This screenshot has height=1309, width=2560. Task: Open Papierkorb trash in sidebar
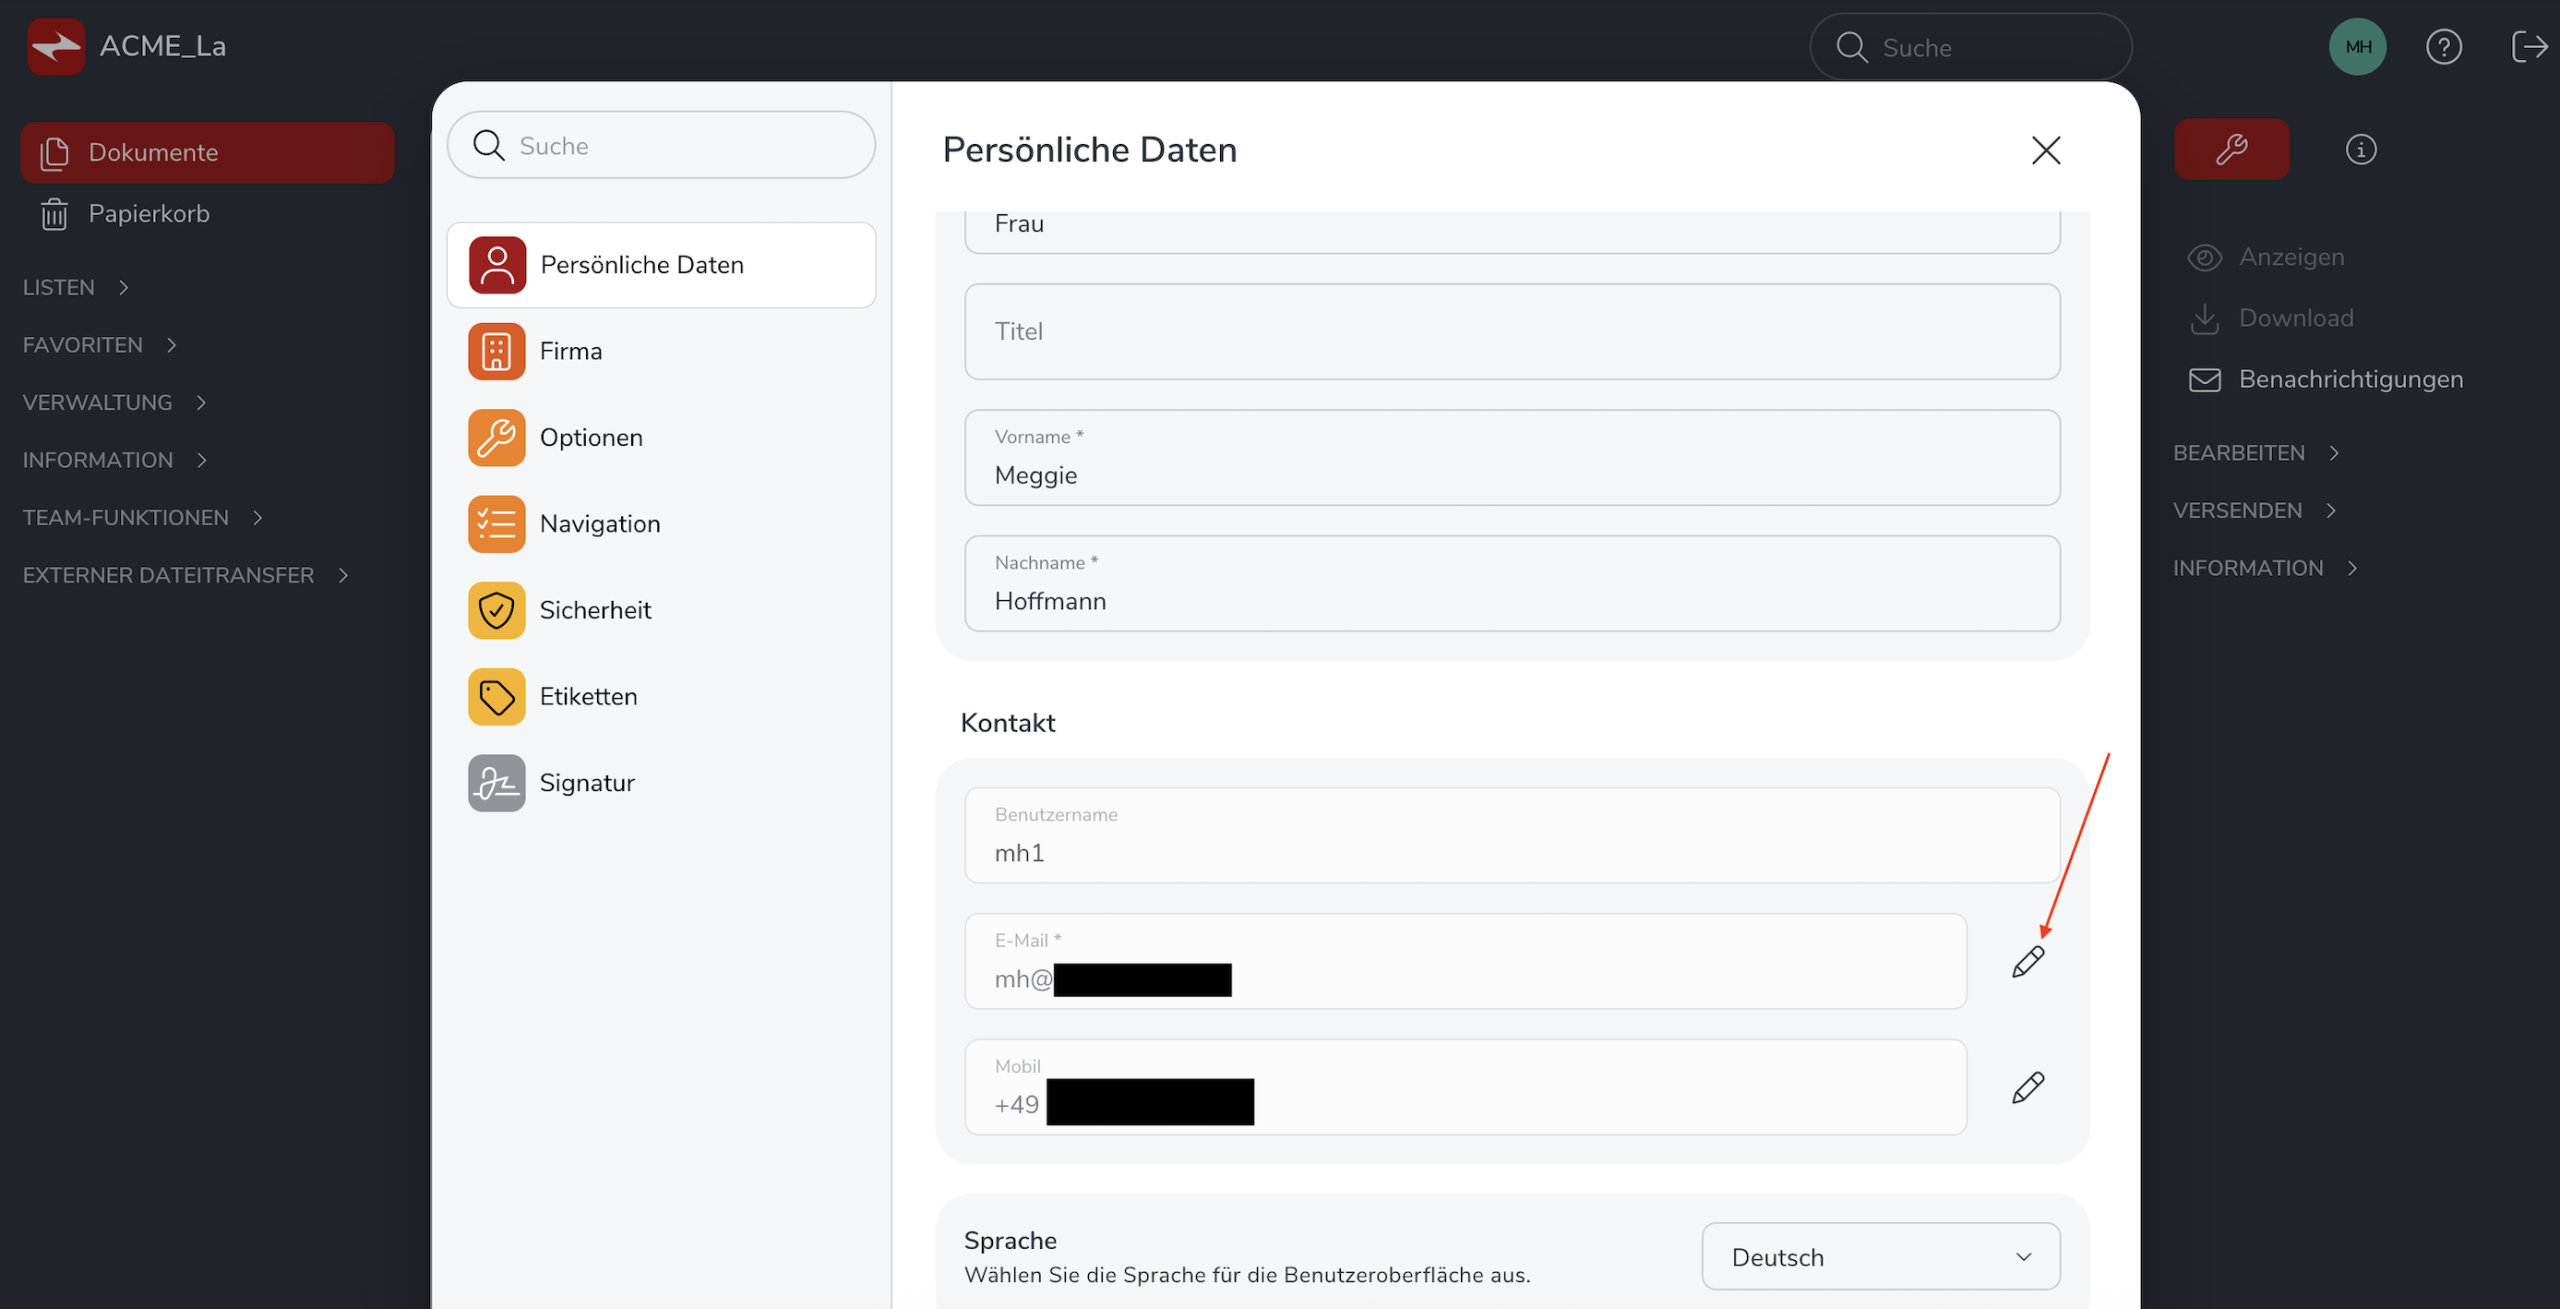coord(148,213)
